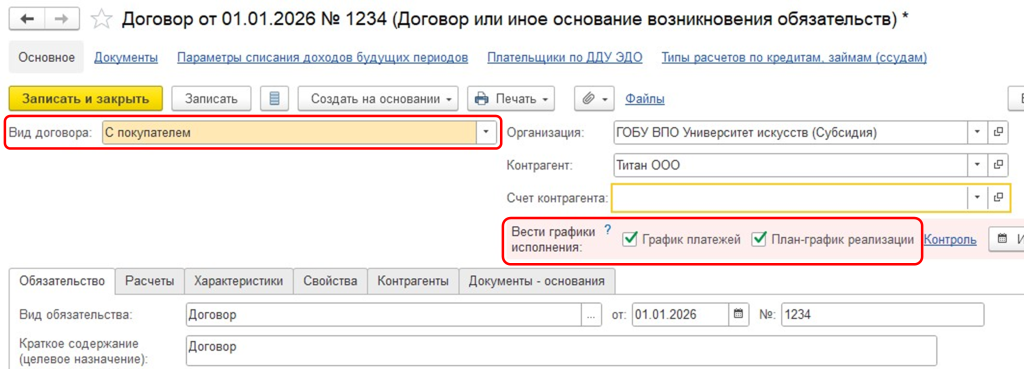Click the contract number field with 1234
The width and height of the screenshot is (1024, 369).
tap(882, 315)
